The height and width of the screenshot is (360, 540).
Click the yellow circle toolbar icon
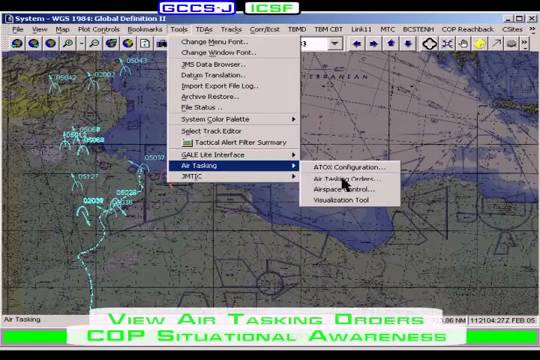(480, 44)
